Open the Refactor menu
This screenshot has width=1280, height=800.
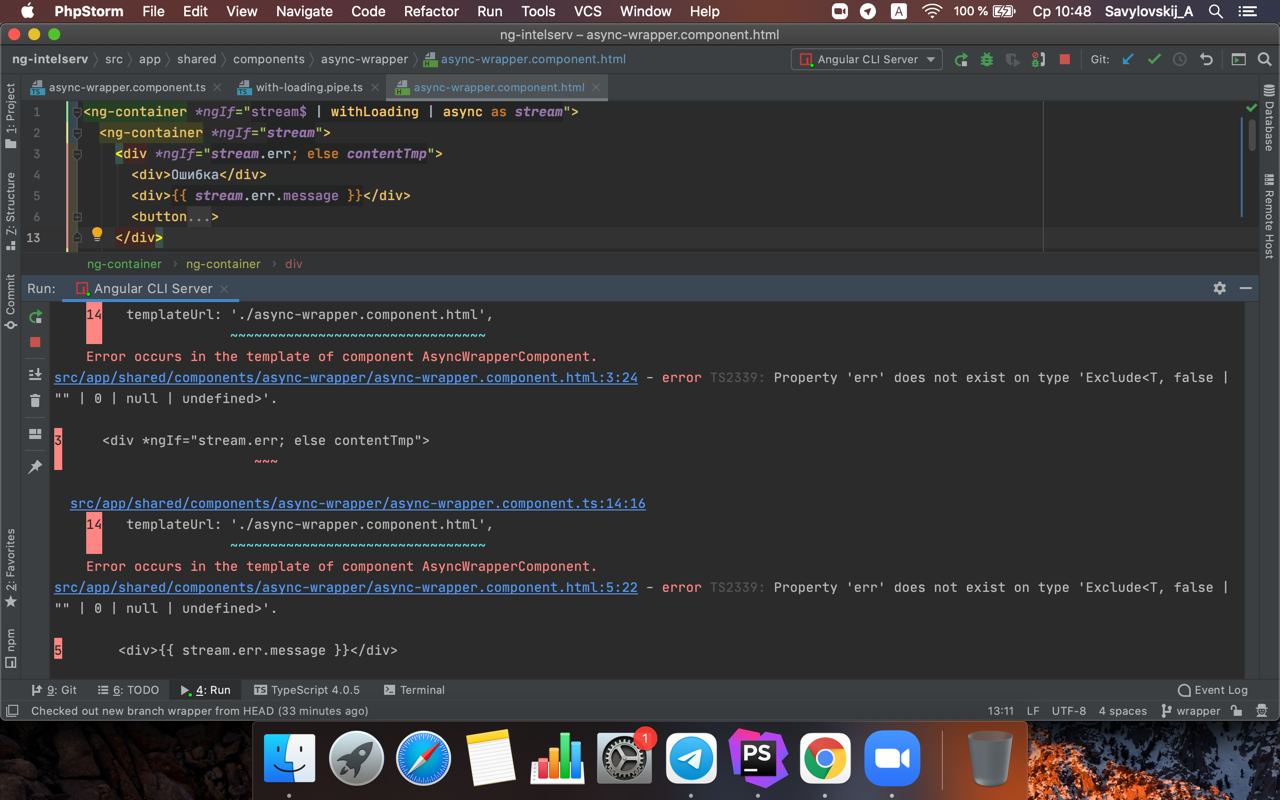(431, 11)
